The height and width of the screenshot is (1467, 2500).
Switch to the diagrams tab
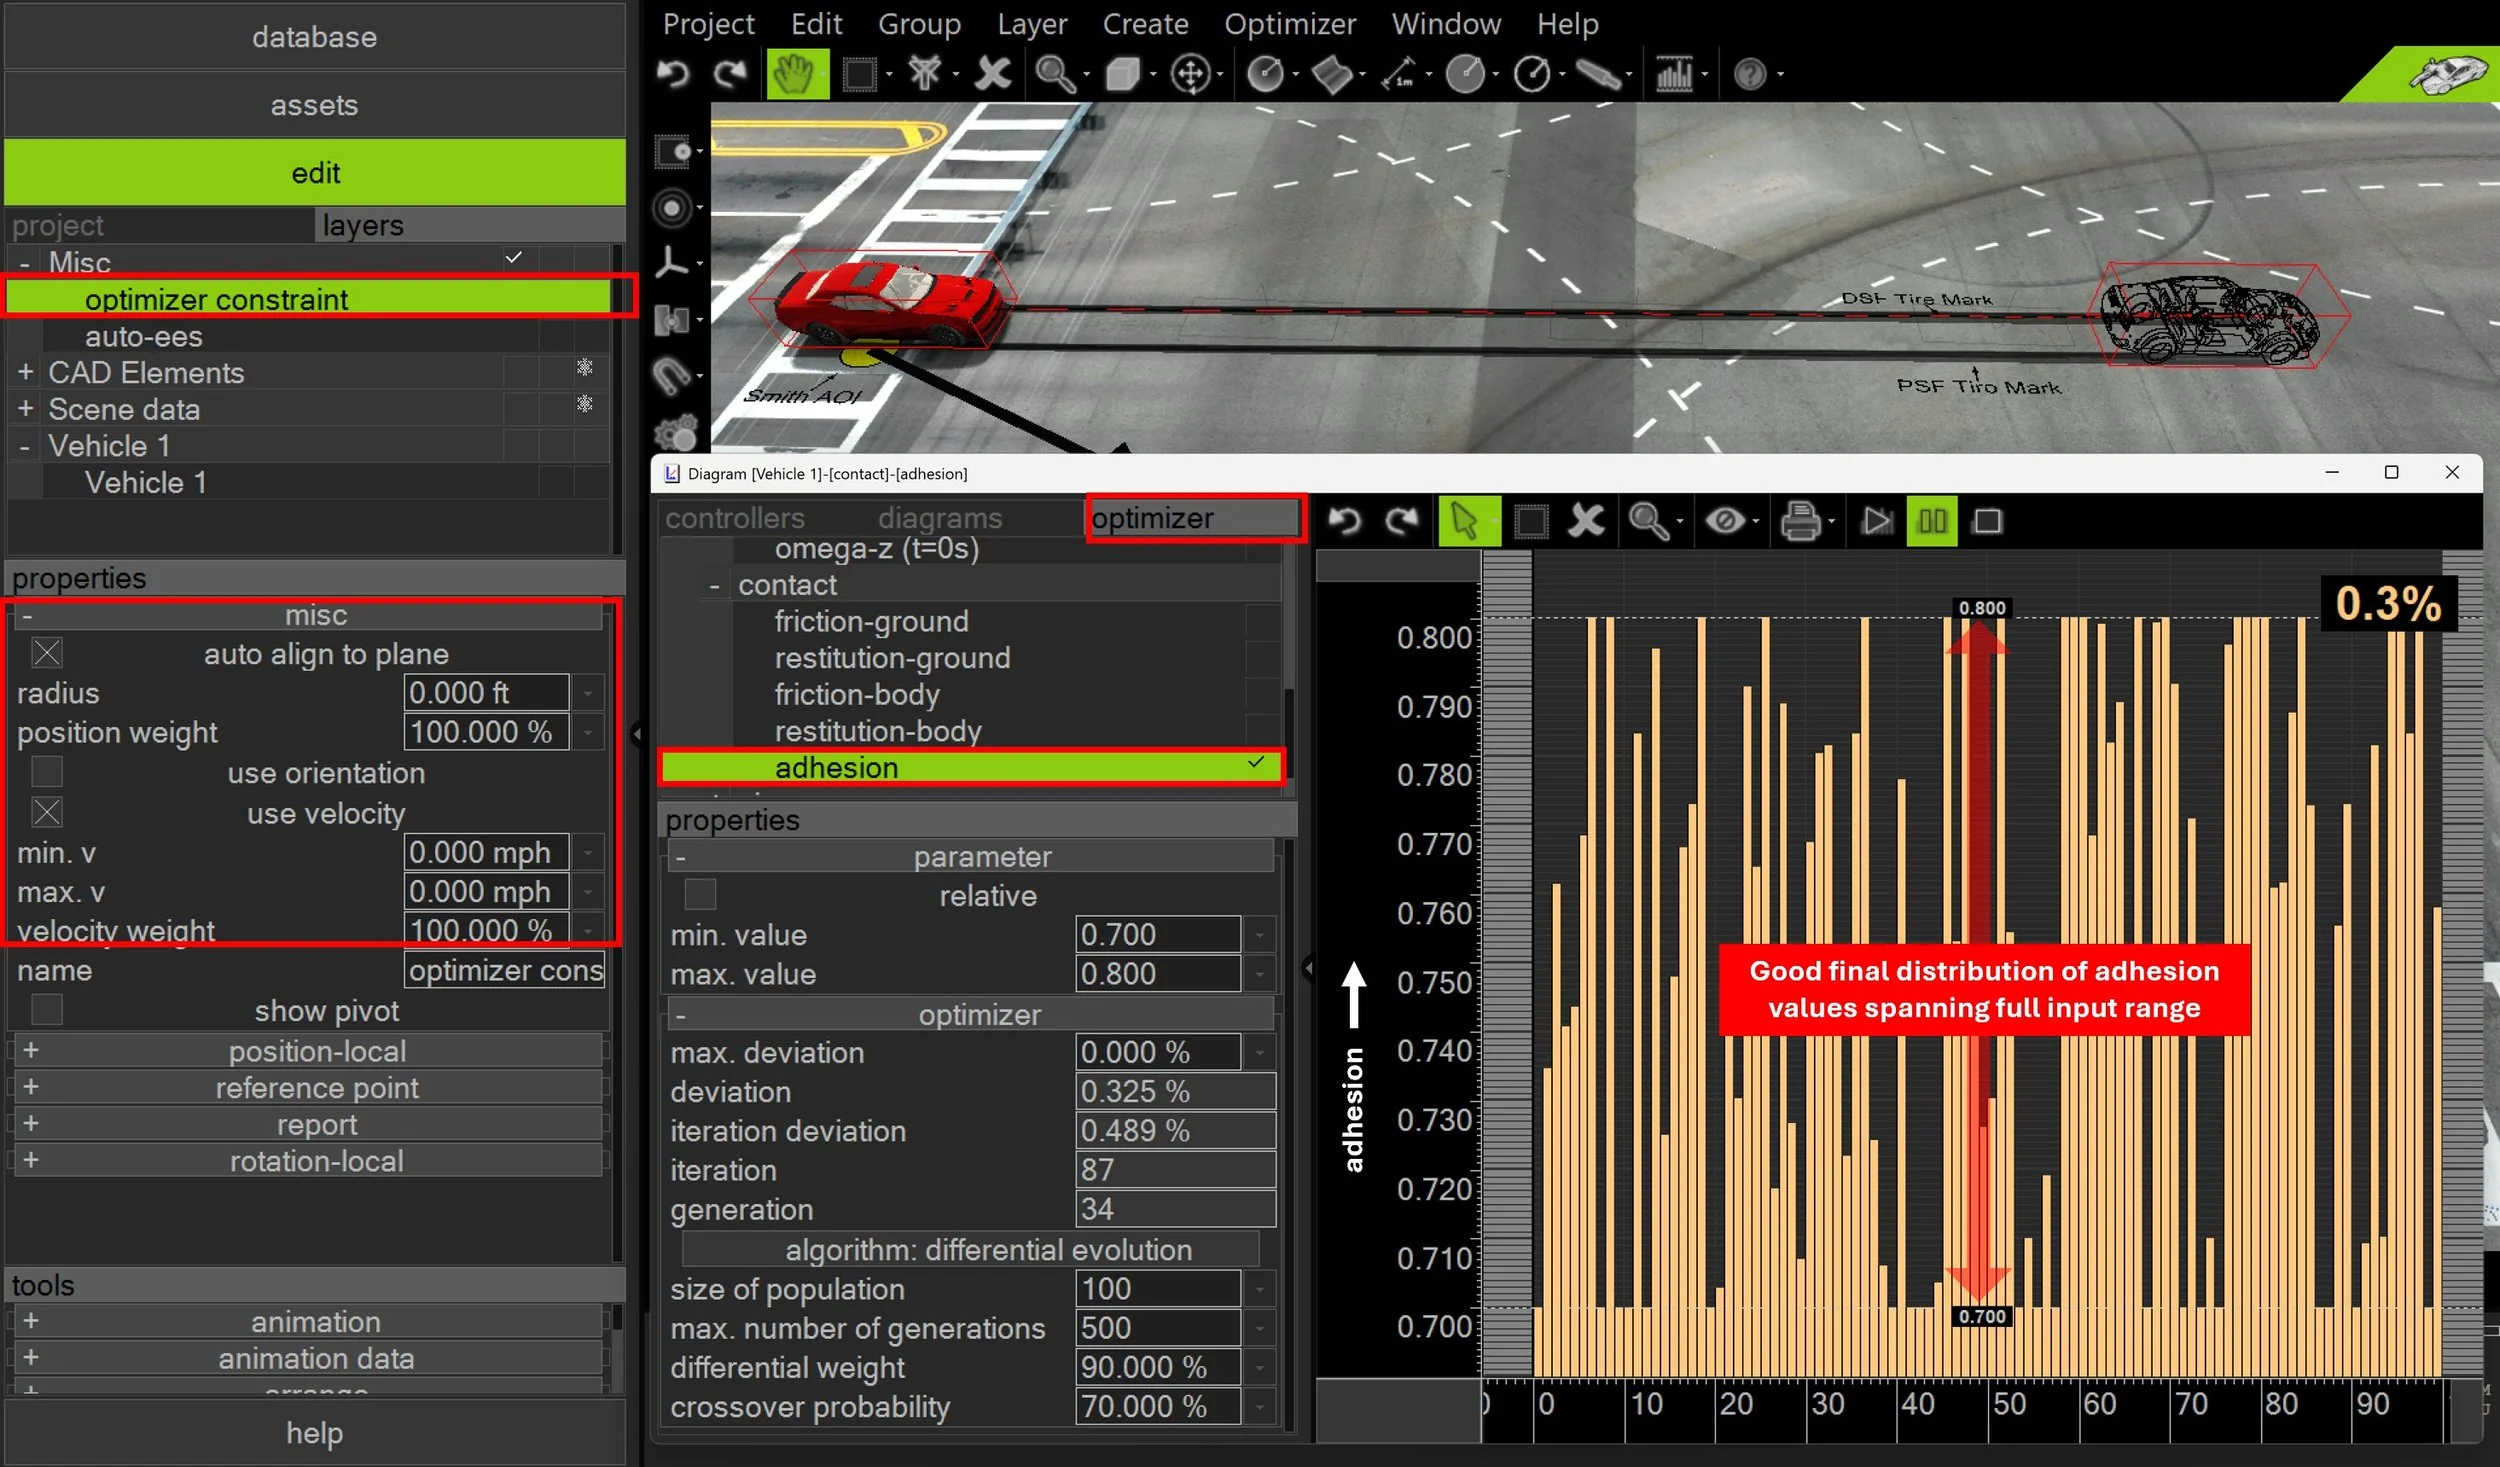939,518
